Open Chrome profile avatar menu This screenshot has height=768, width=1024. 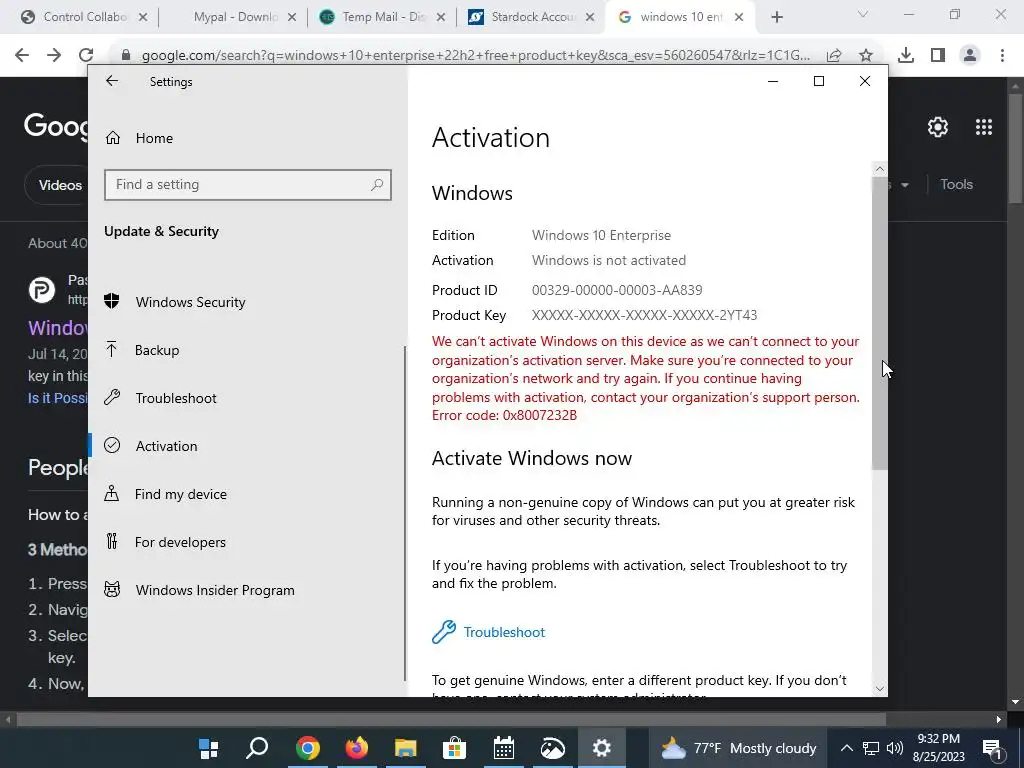970,56
